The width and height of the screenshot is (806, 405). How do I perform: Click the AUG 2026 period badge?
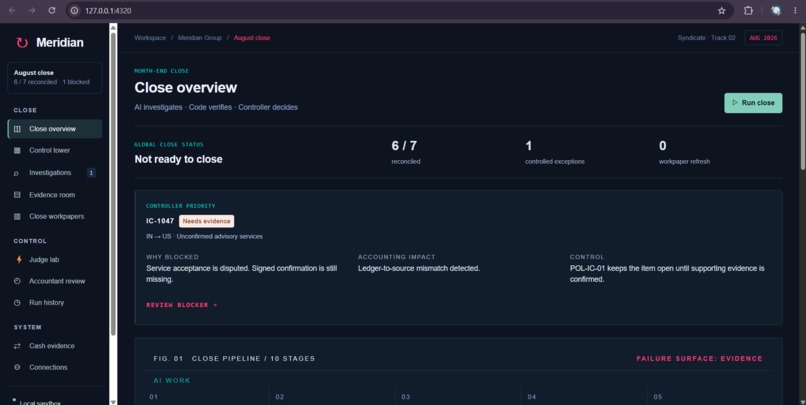[x=763, y=38]
